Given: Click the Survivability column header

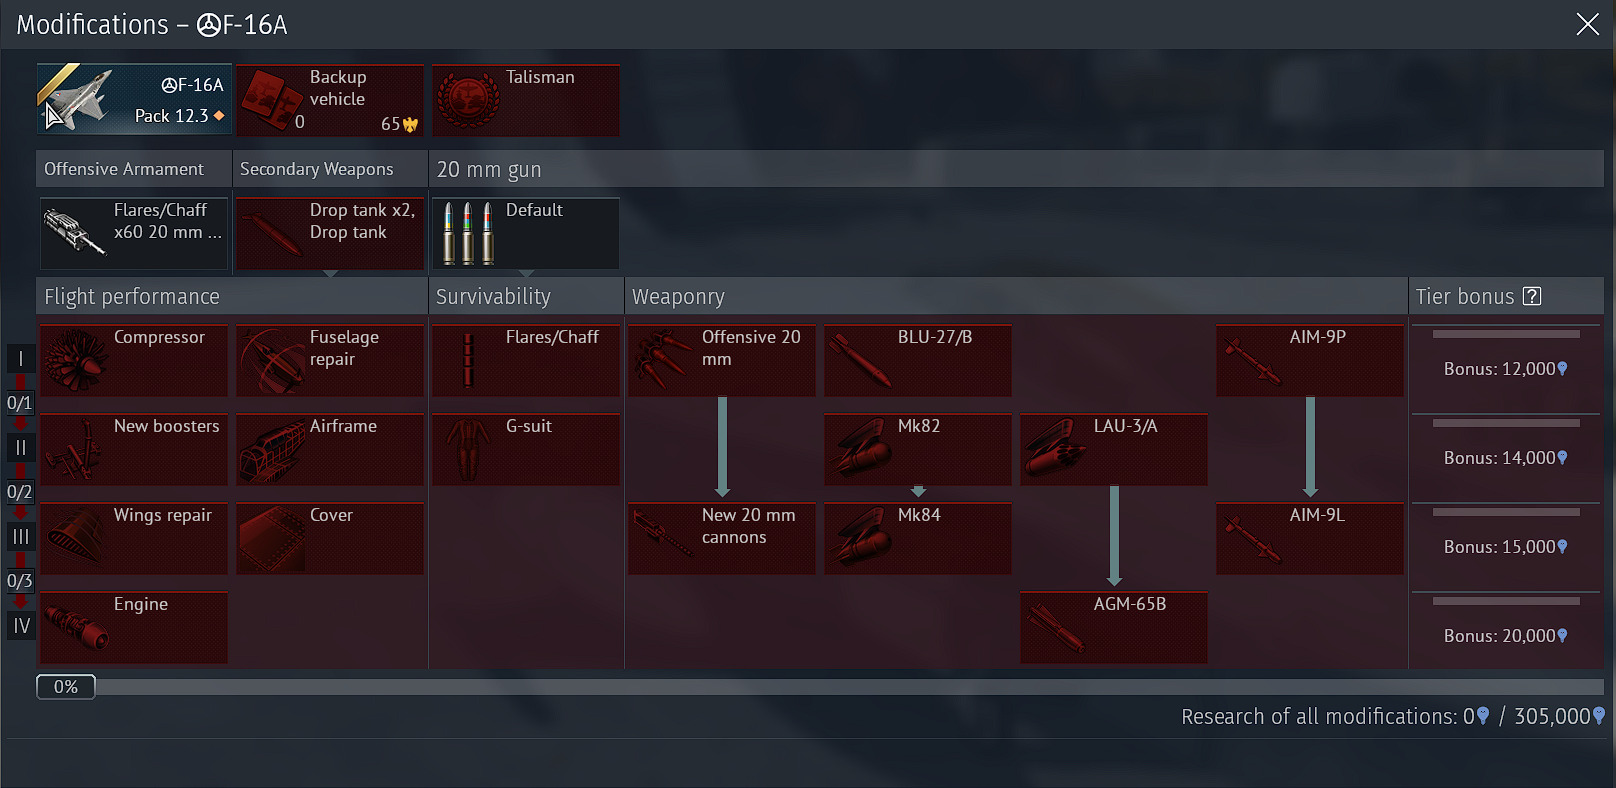Looking at the screenshot, I should 526,296.
